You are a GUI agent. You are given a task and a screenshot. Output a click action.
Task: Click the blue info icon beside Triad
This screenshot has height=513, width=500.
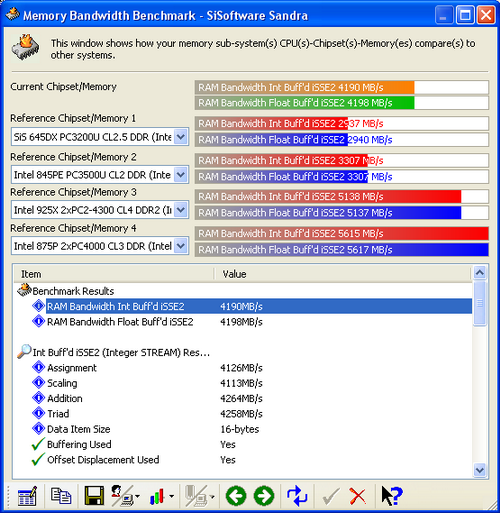(x=38, y=413)
